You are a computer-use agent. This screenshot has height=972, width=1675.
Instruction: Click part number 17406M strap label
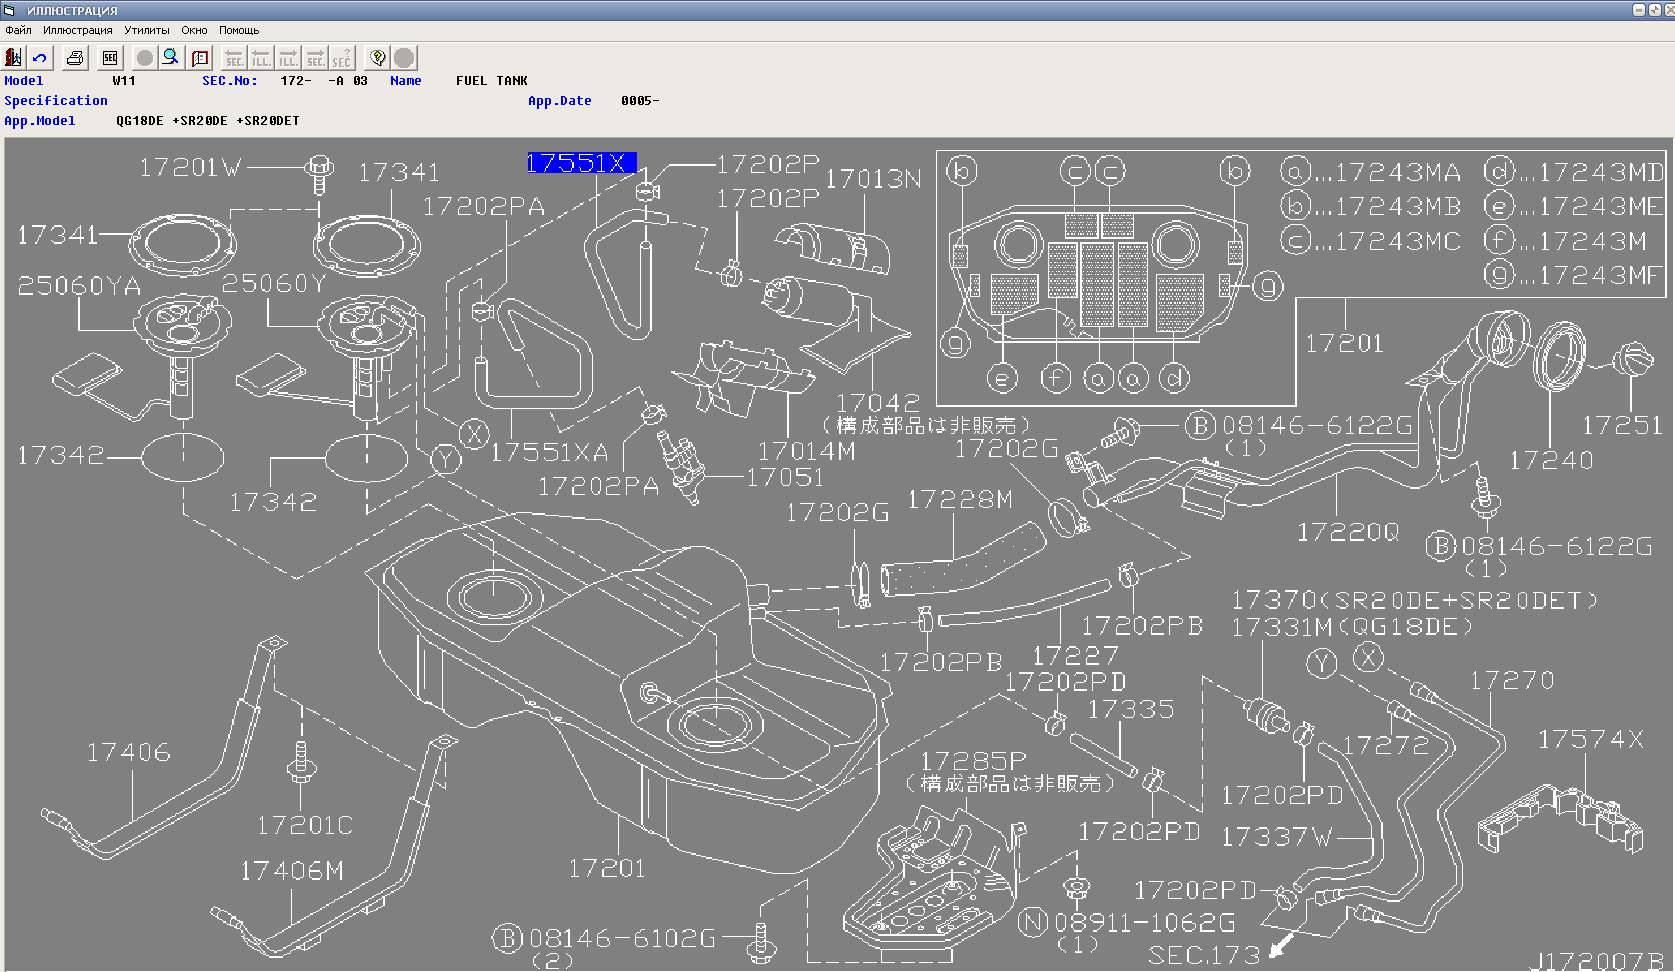coord(291,871)
